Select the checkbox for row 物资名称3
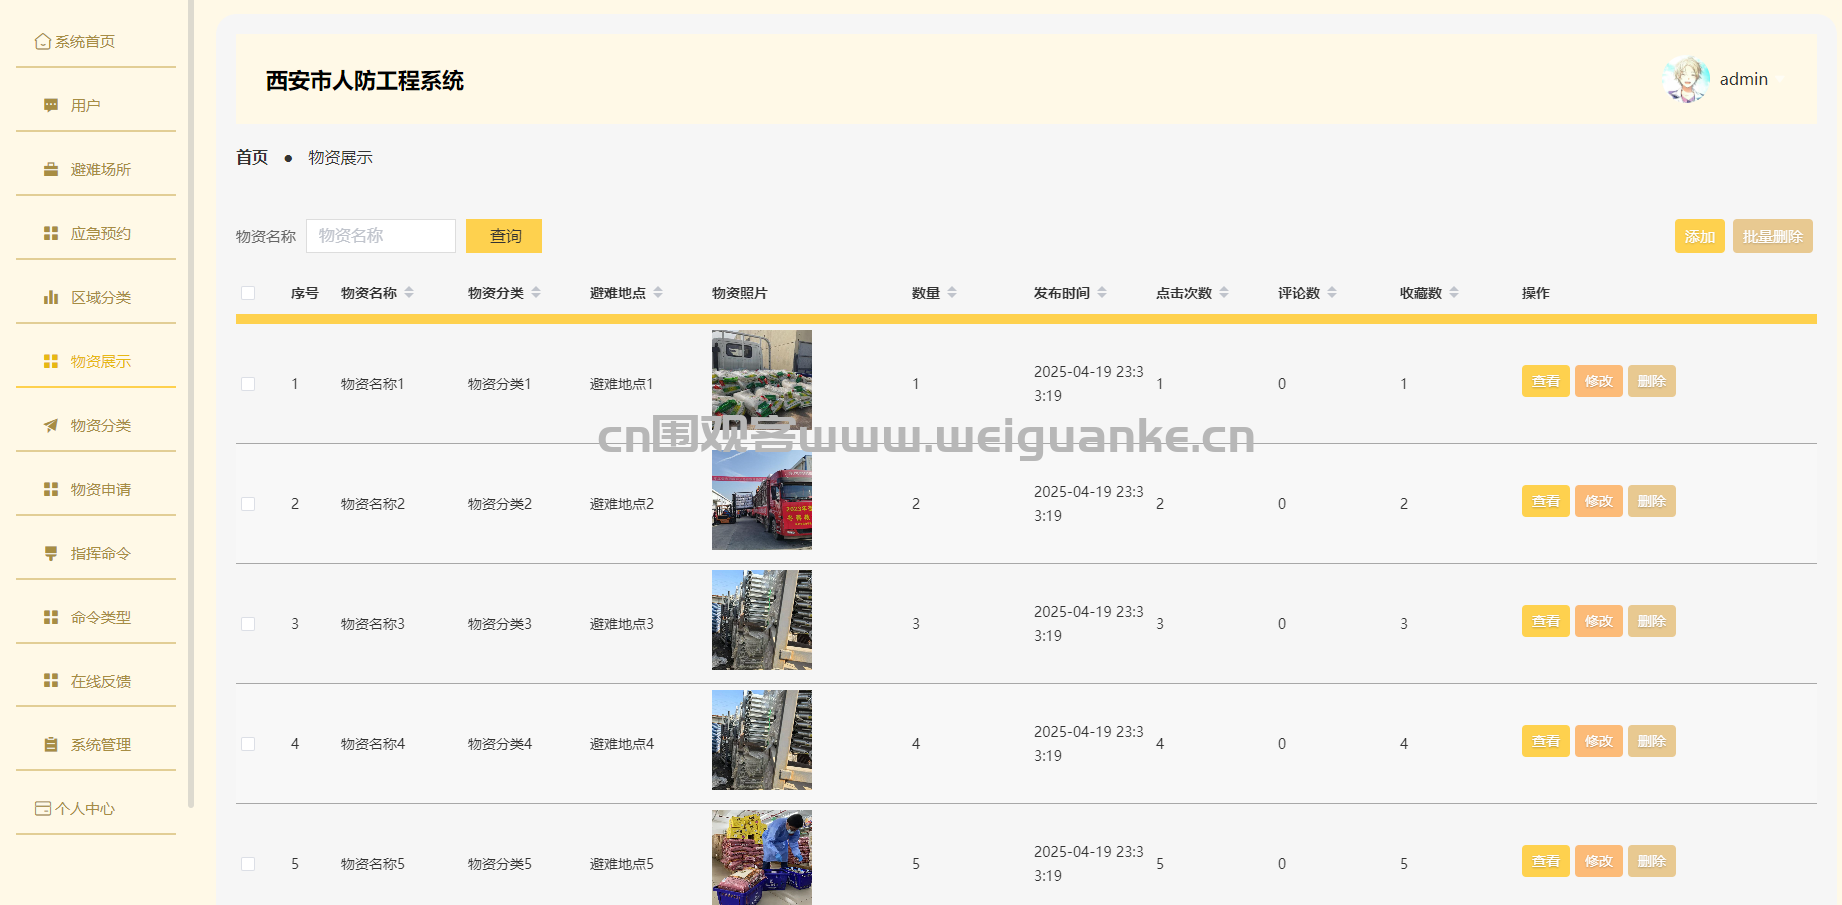The height and width of the screenshot is (905, 1842). [248, 624]
